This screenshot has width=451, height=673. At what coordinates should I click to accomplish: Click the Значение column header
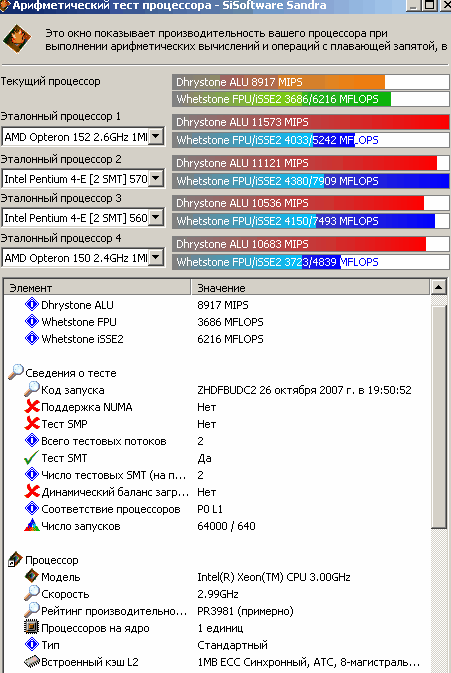(x=310, y=287)
